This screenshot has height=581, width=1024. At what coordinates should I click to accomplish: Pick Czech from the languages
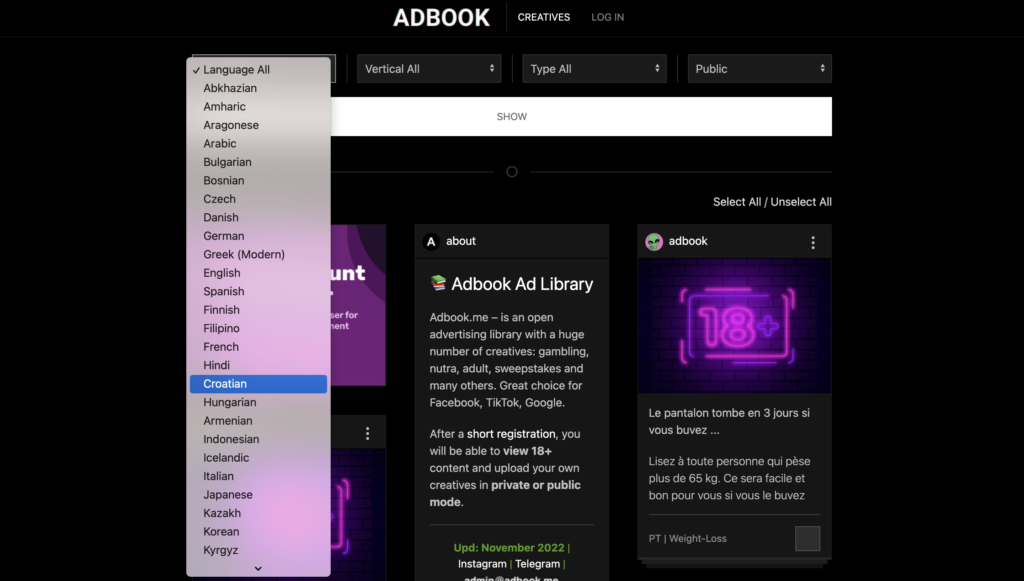[259, 199]
